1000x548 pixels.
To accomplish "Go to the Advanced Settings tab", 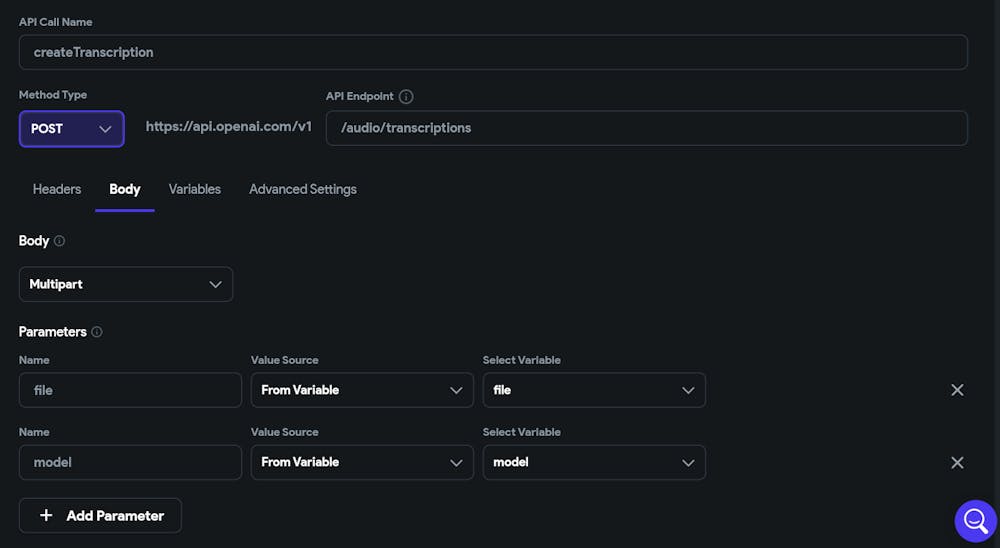I will point(303,189).
